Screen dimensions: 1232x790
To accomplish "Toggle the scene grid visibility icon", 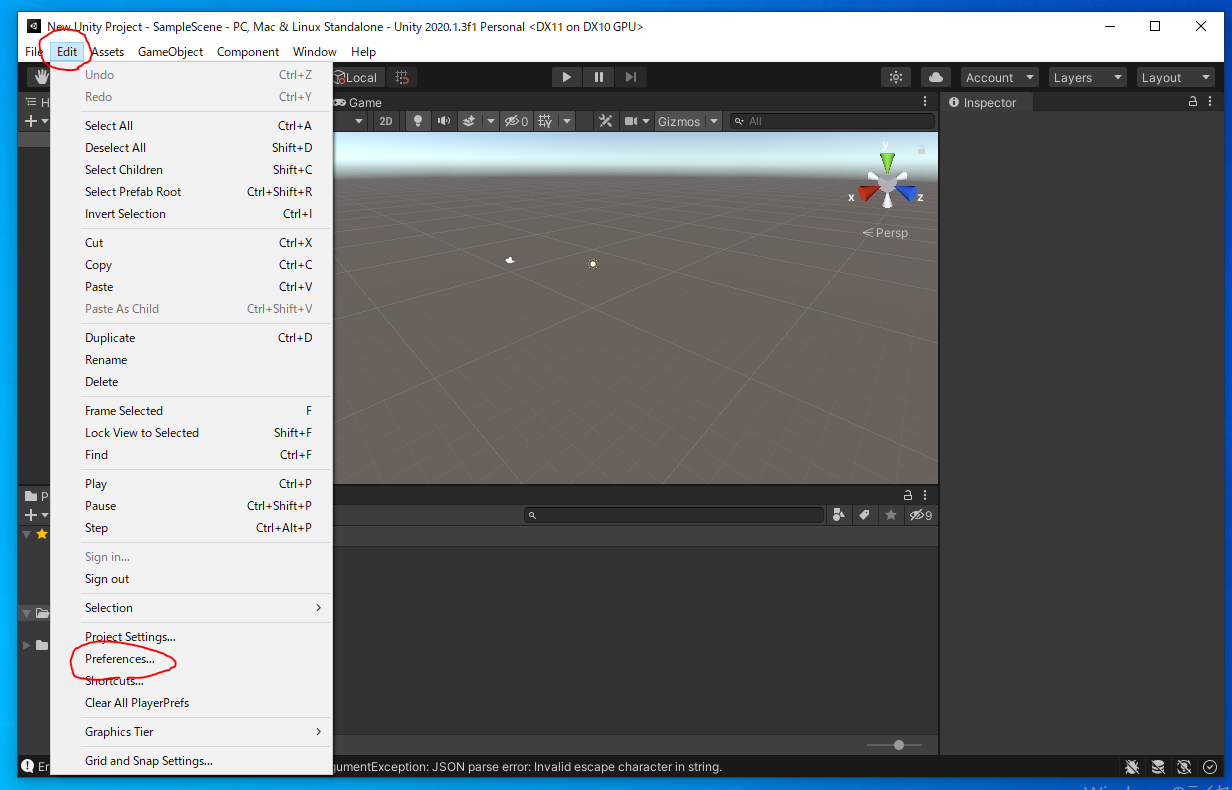I will click(x=545, y=121).
